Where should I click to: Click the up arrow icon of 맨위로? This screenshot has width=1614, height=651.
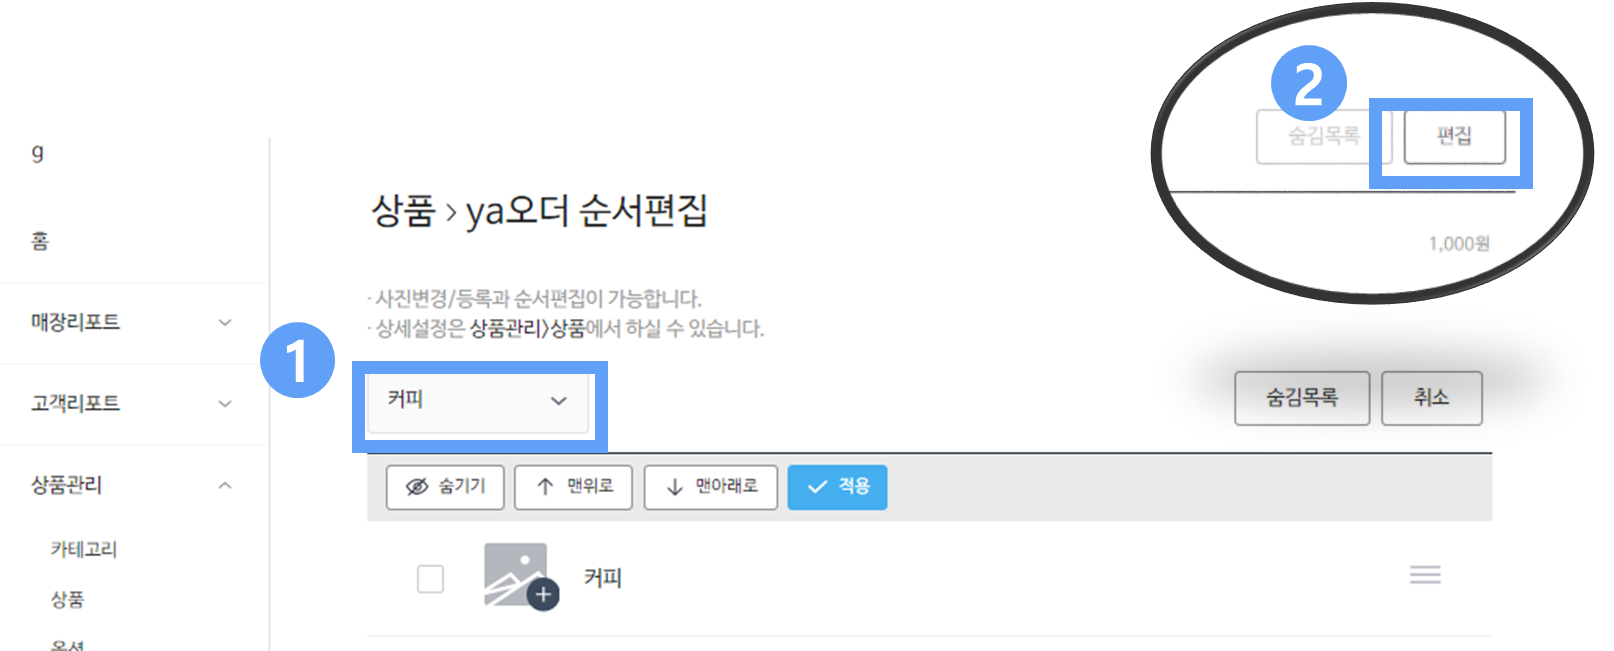pyautogui.click(x=545, y=487)
